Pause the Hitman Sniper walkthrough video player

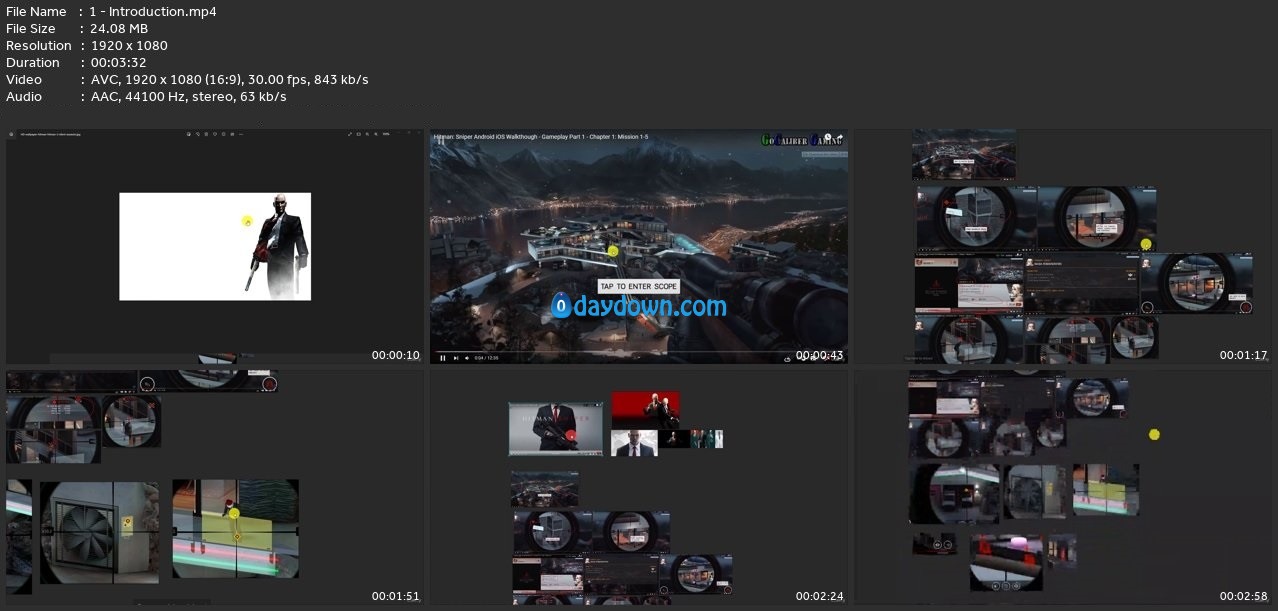[443, 358]
